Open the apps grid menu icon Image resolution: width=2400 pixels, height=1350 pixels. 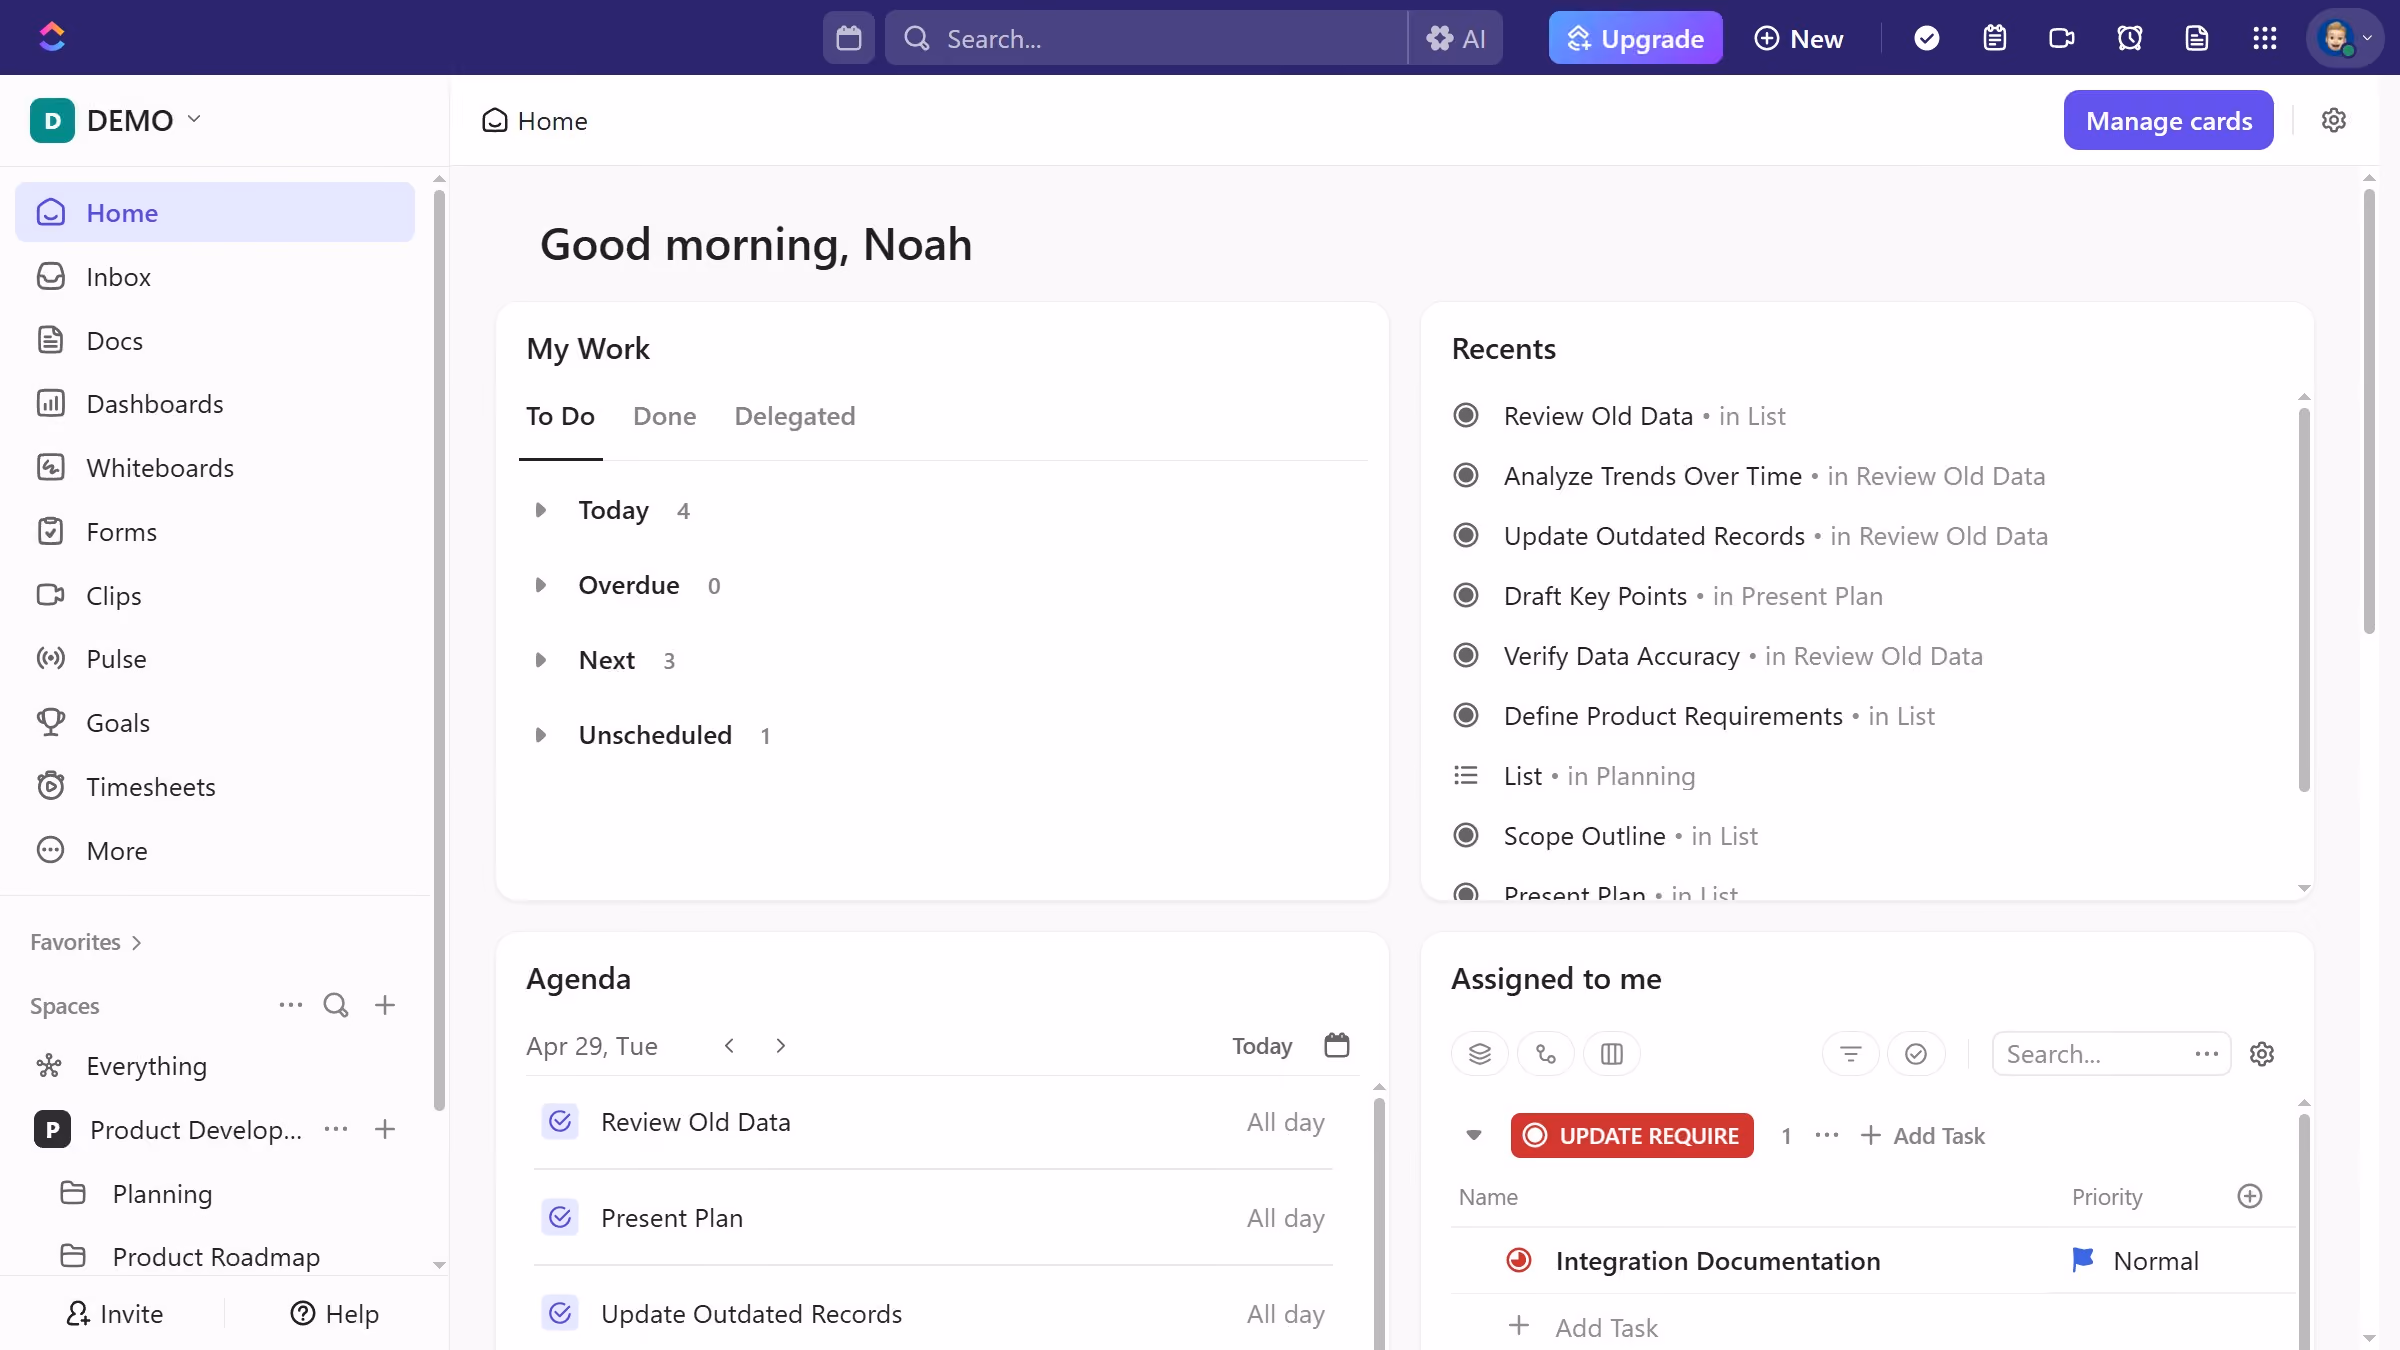point(2265,38)
